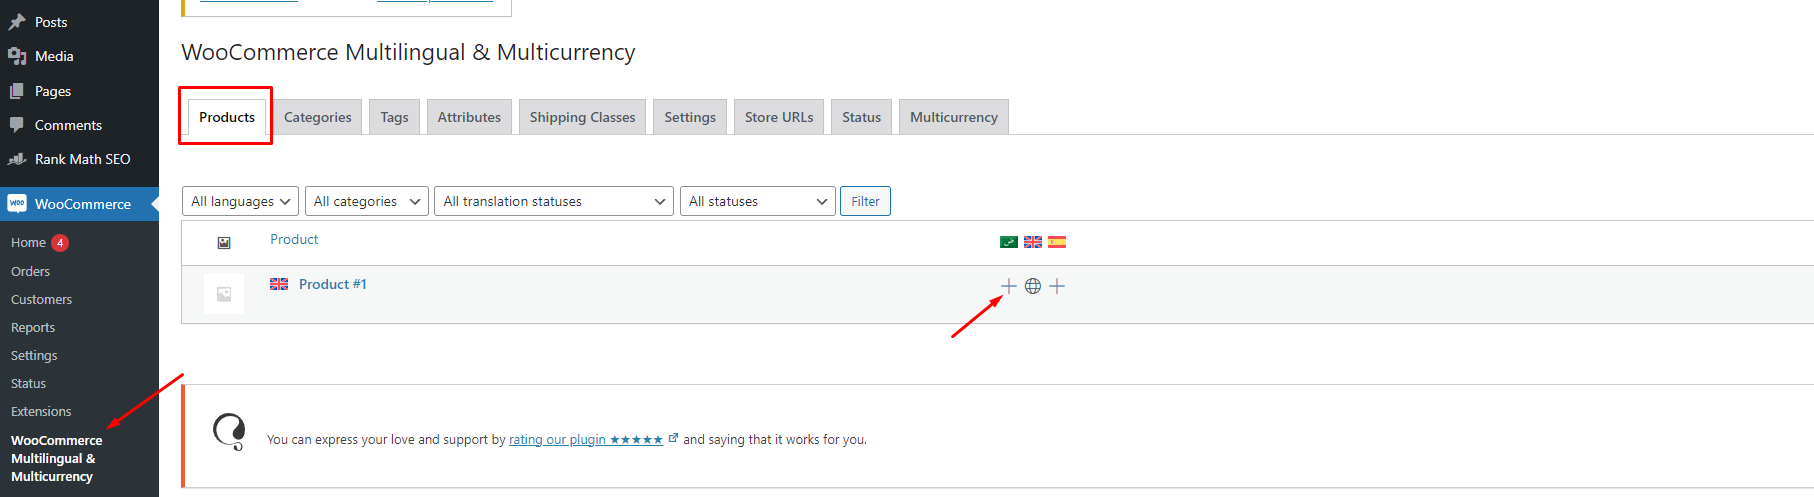Image resolution: width=1814 pixels, height=497 pixels.
Task: Add Spanish translation for Product #1
Action: point(1057,286)
